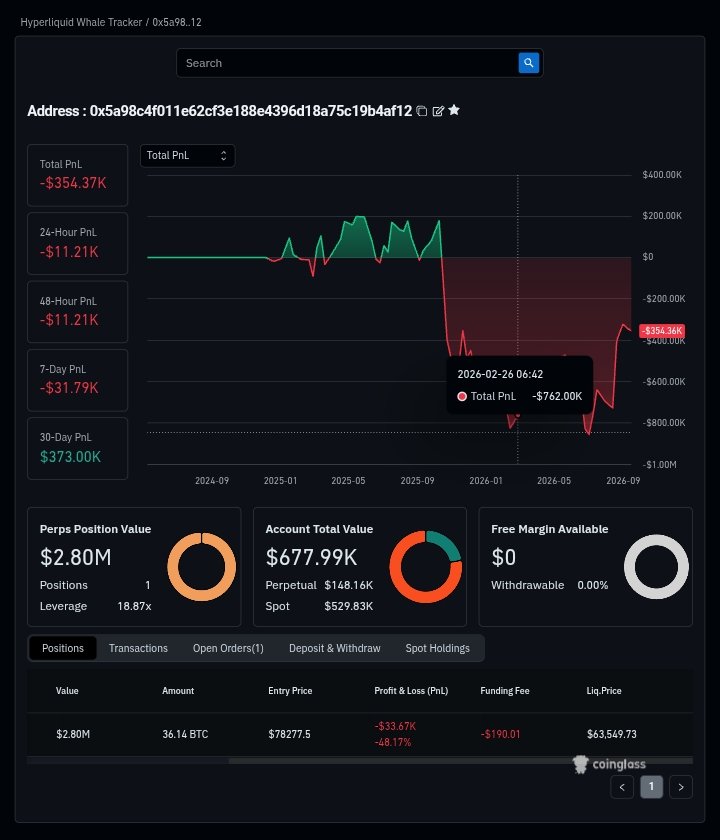Click the Value column header
This screenshot has height=840, width=720.
click(x=67, y=691)
